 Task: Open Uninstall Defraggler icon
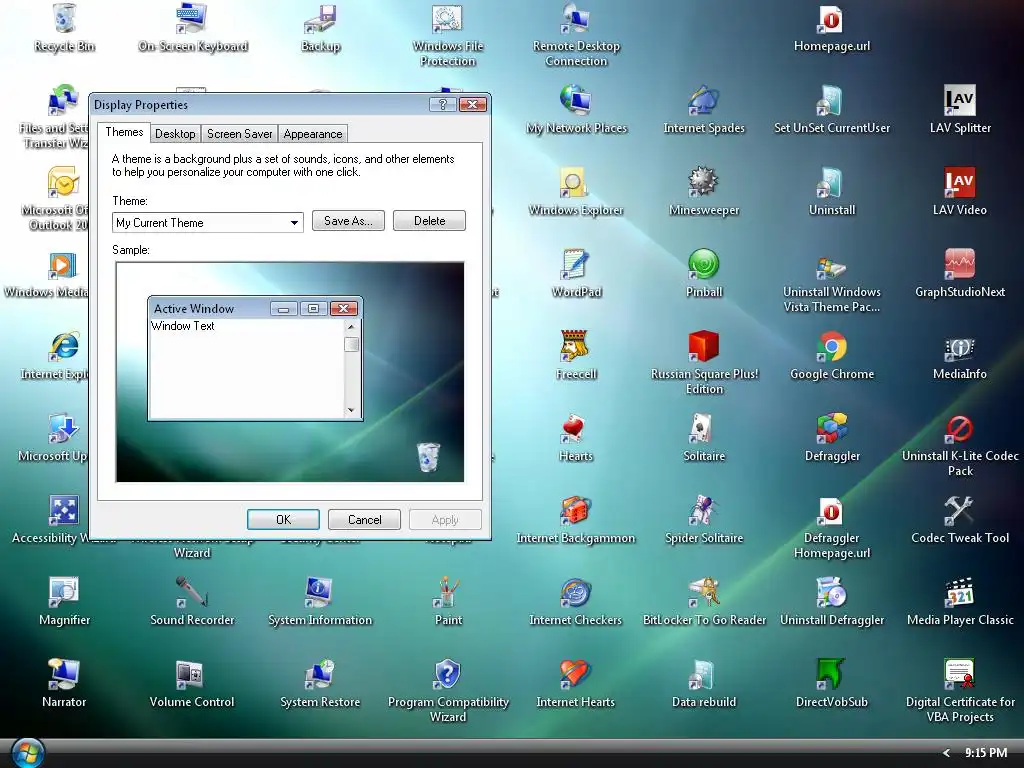coord(832,593)
